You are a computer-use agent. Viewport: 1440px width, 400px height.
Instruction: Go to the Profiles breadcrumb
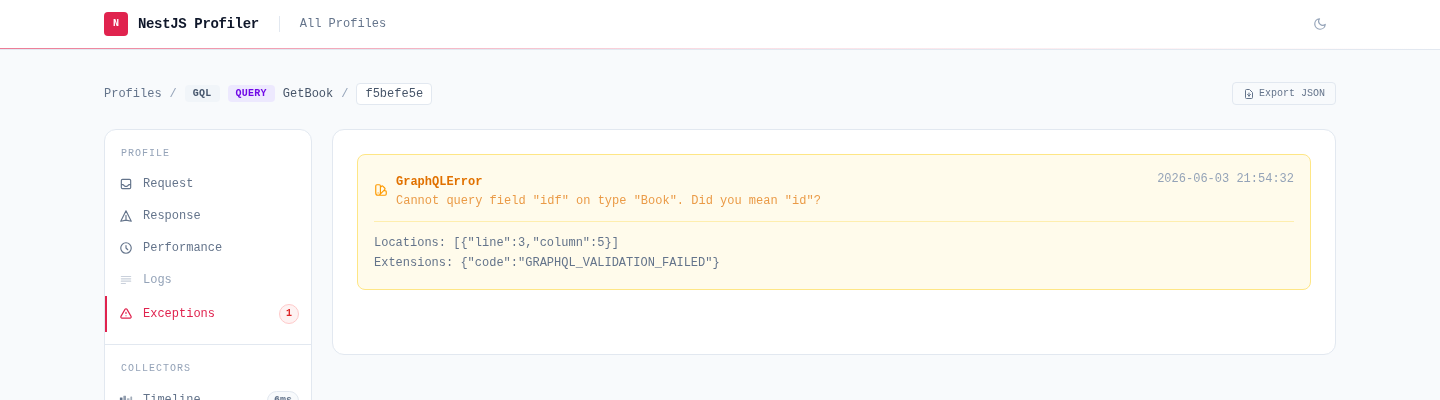pos(133,94)
